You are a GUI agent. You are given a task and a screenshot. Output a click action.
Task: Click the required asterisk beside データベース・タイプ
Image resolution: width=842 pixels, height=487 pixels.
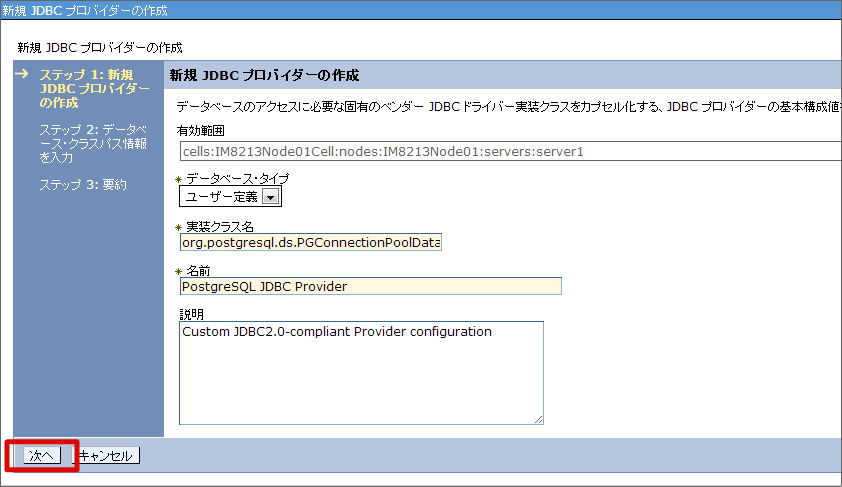click(x=179, y=178)
